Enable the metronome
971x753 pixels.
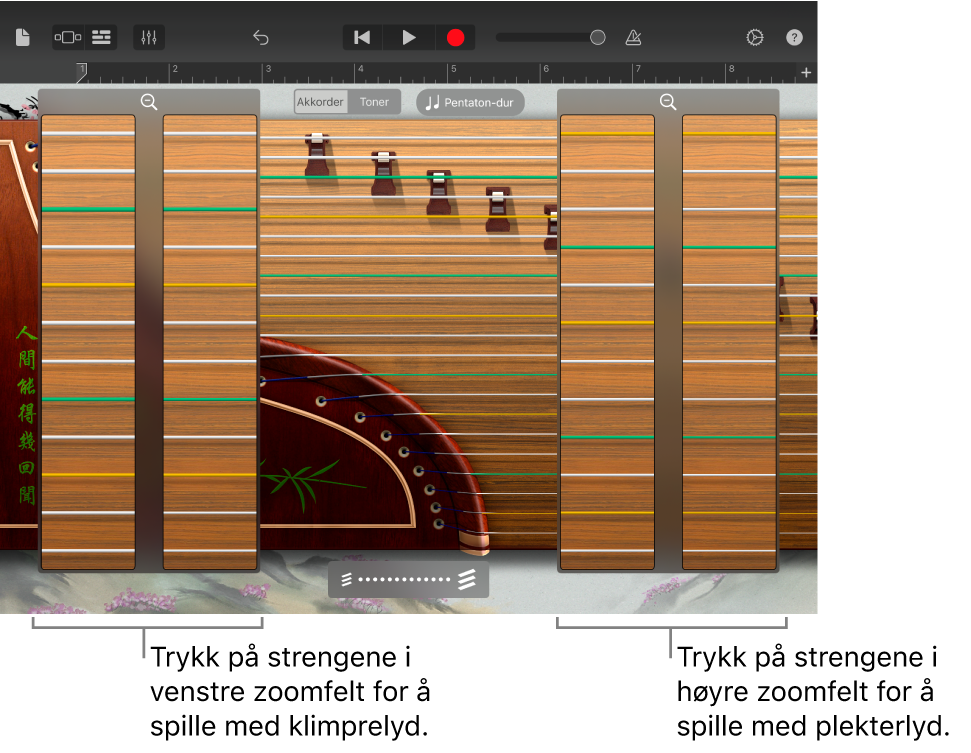tap(633, 37)
